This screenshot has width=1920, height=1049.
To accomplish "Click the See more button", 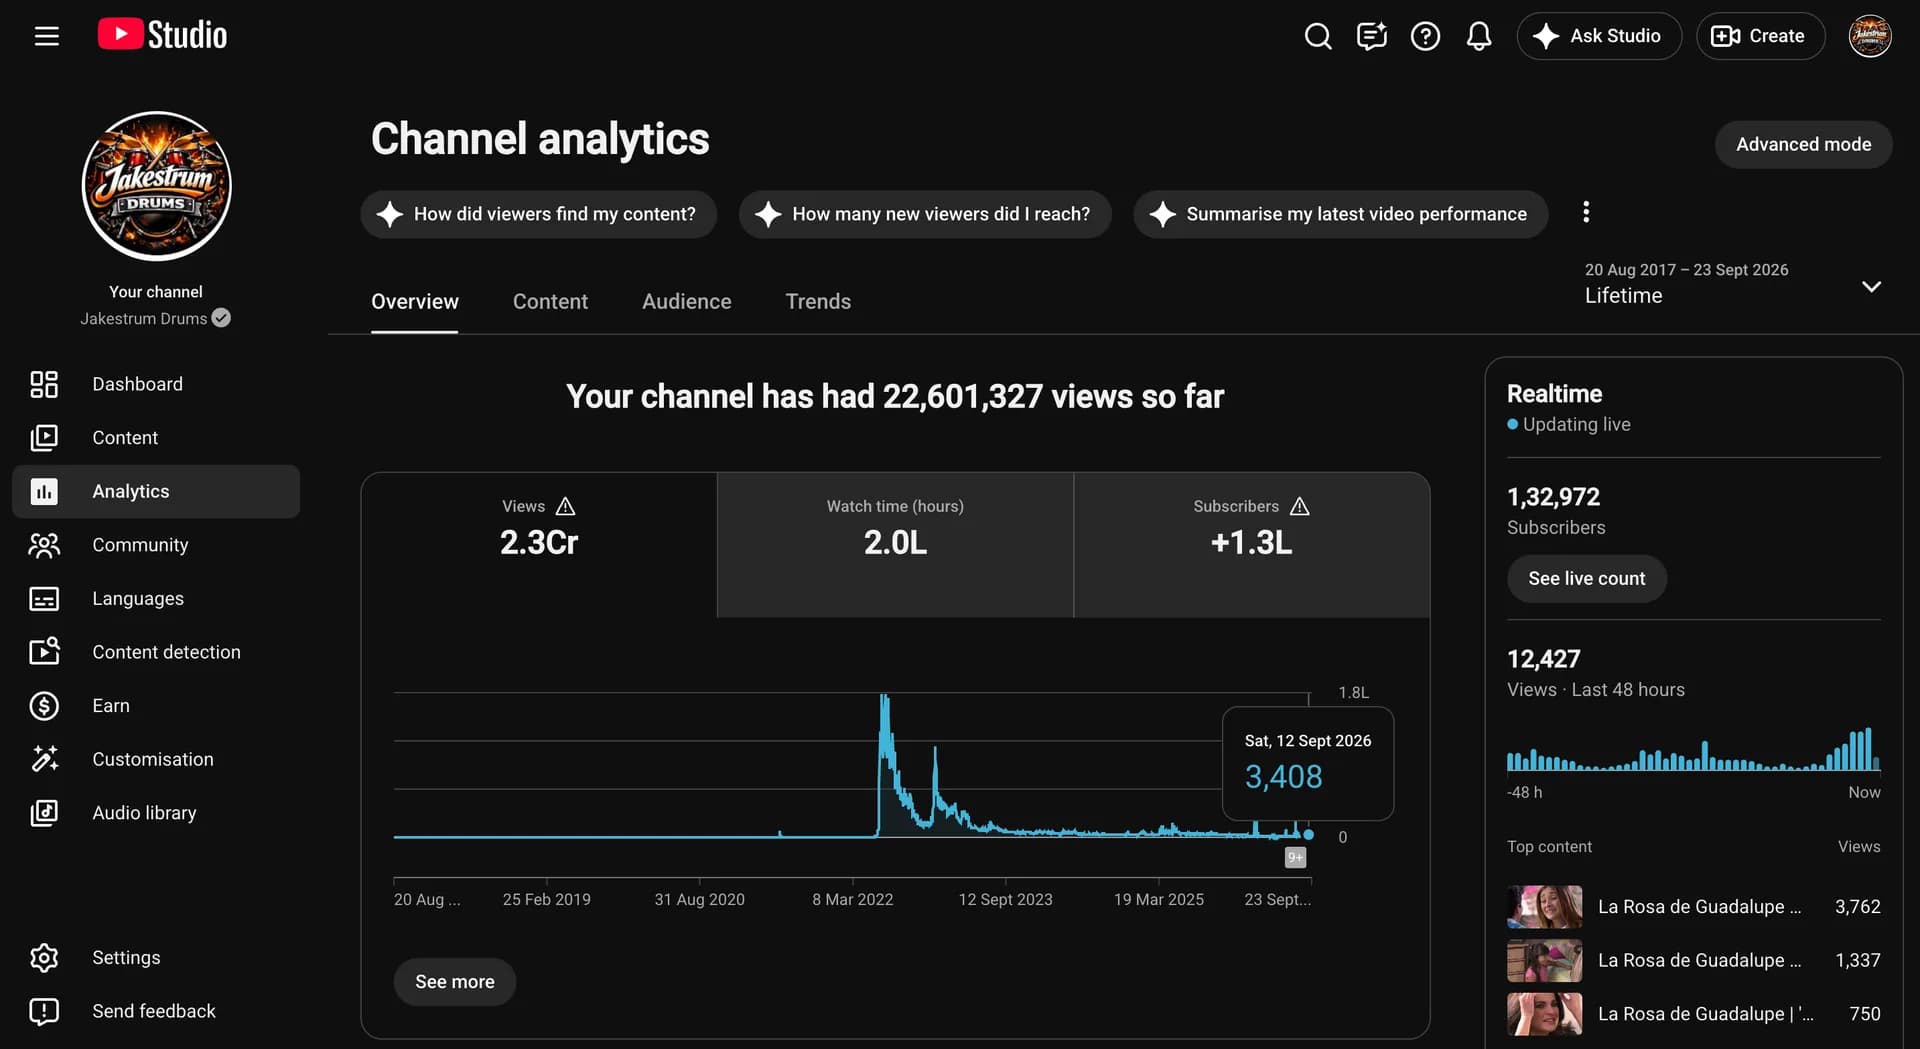I will pos(454,982).
